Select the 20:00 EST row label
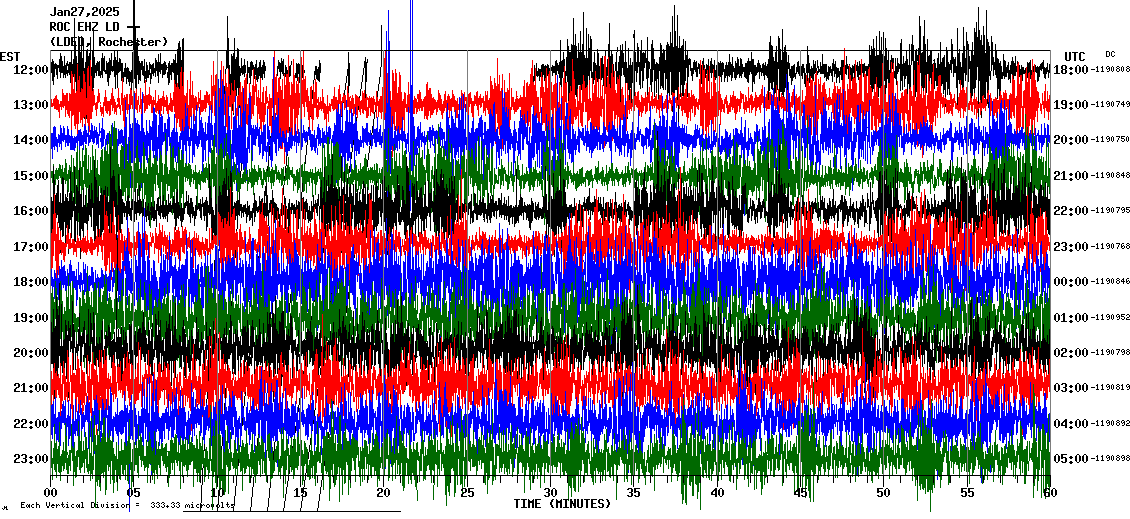 tap(31, 353)
